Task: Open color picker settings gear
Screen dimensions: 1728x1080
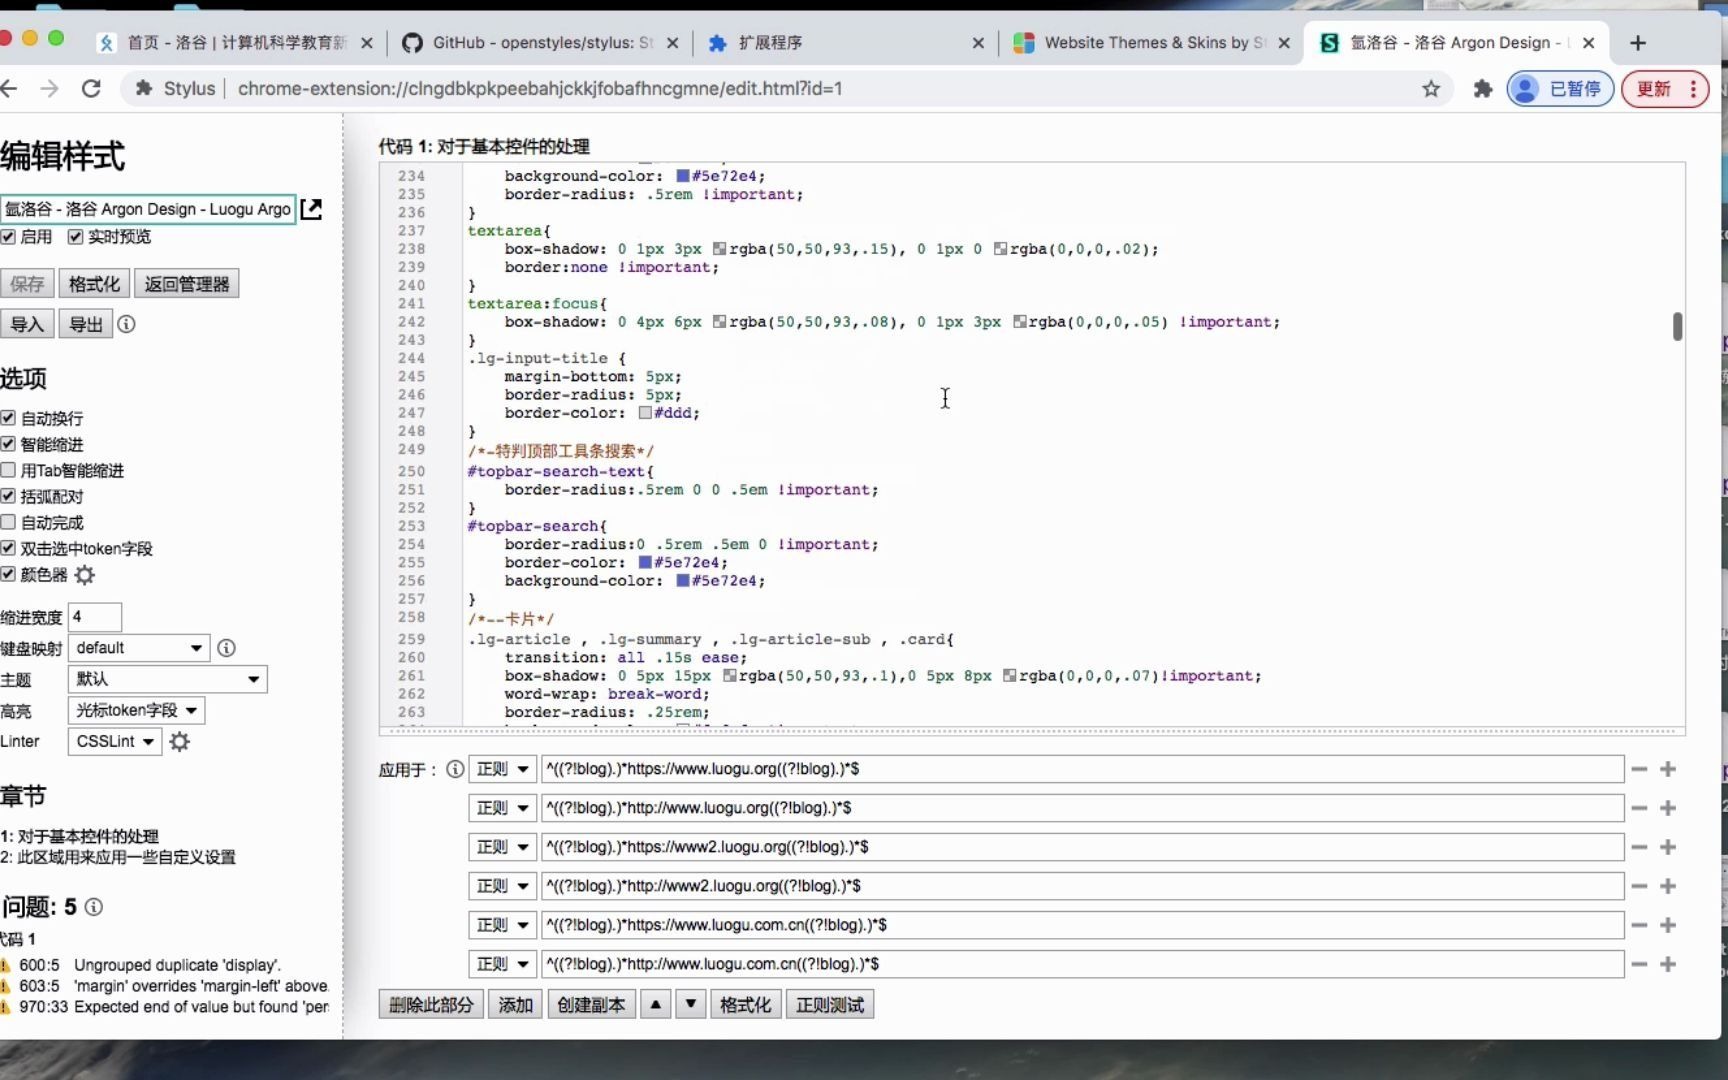Action: coord(85,575)
